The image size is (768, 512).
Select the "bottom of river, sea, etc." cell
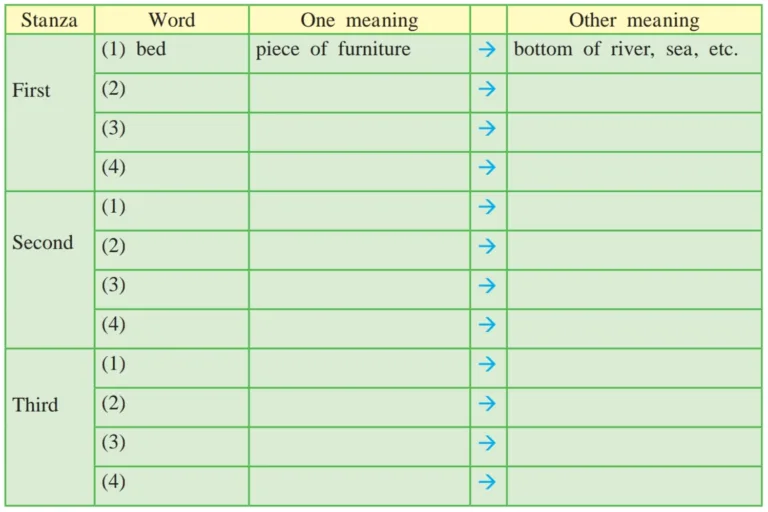[x=634, y=50]
